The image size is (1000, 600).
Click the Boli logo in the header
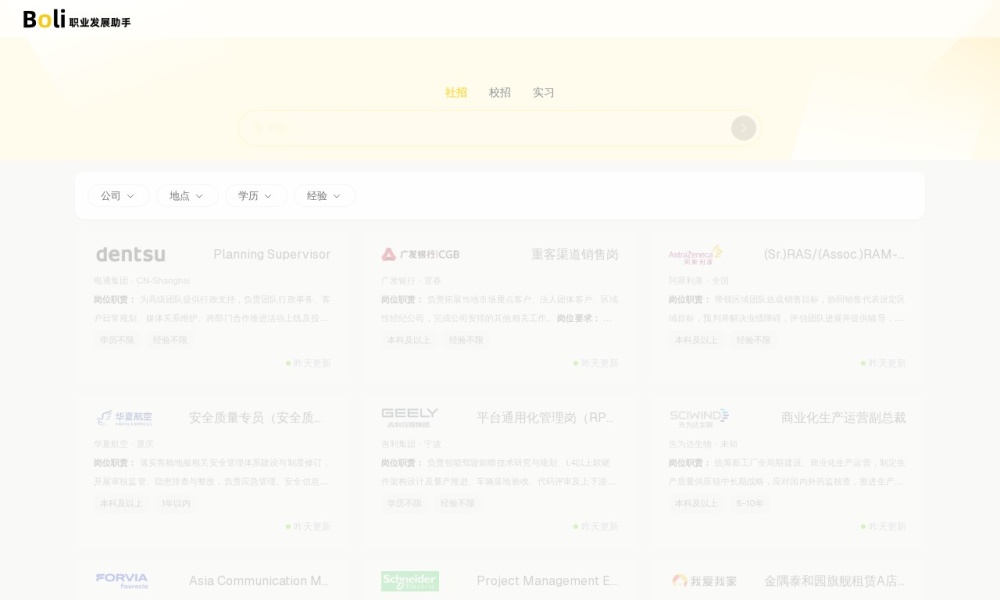tap(77, 19)
